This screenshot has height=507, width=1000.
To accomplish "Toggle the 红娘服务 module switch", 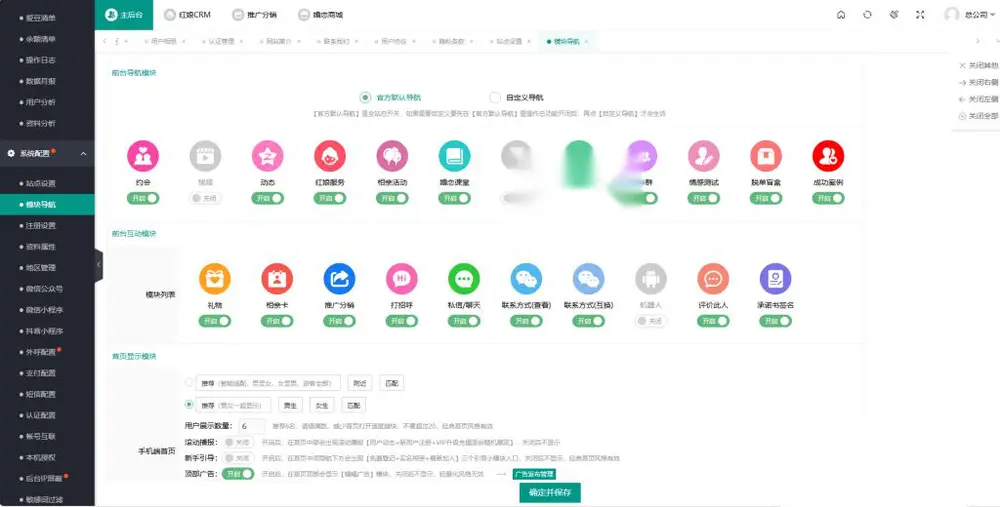I will click(330, 198).
